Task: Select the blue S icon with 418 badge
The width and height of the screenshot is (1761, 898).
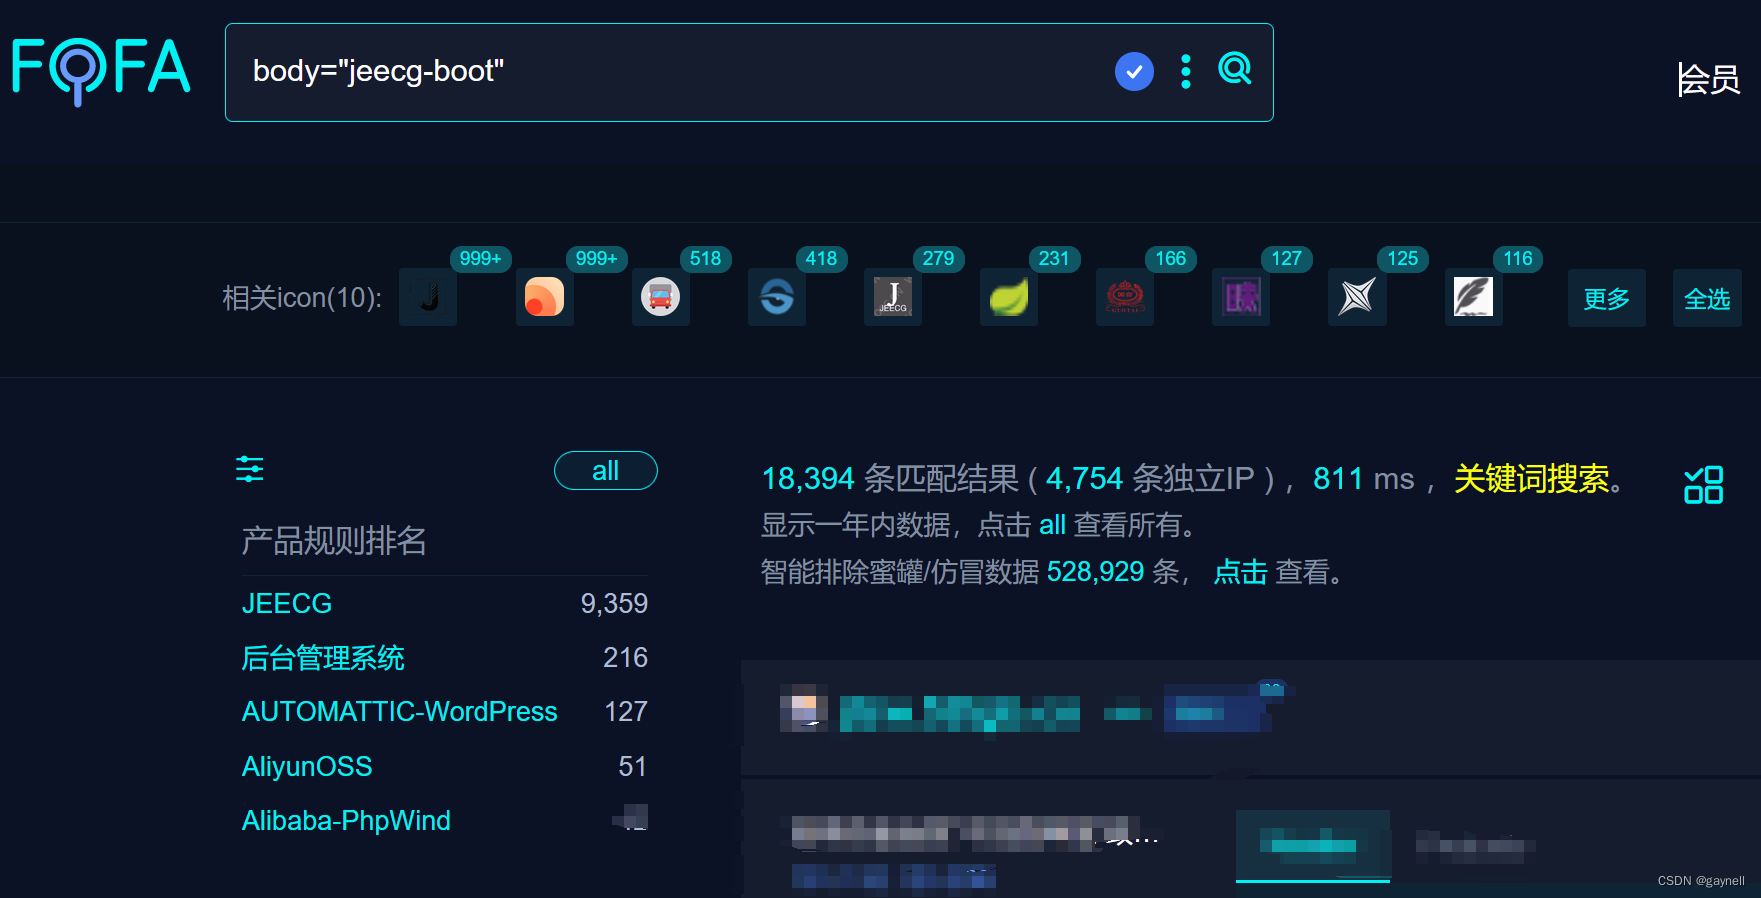Action: 776,297
